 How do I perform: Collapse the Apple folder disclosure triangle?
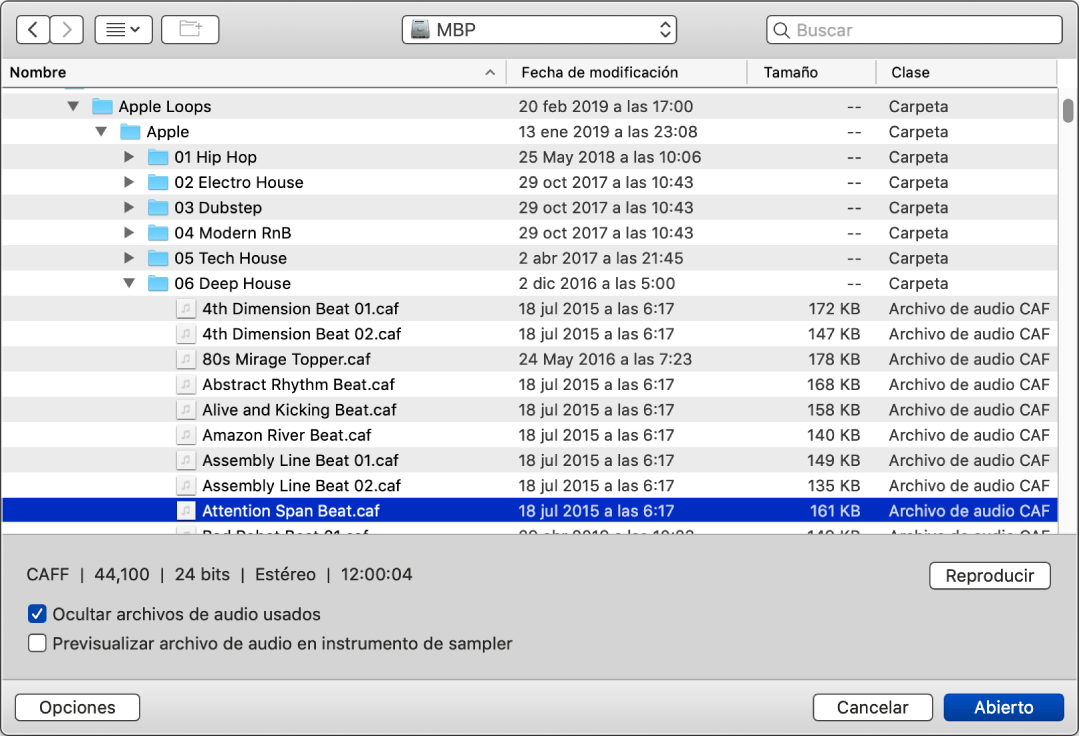[x=100, y=131]
